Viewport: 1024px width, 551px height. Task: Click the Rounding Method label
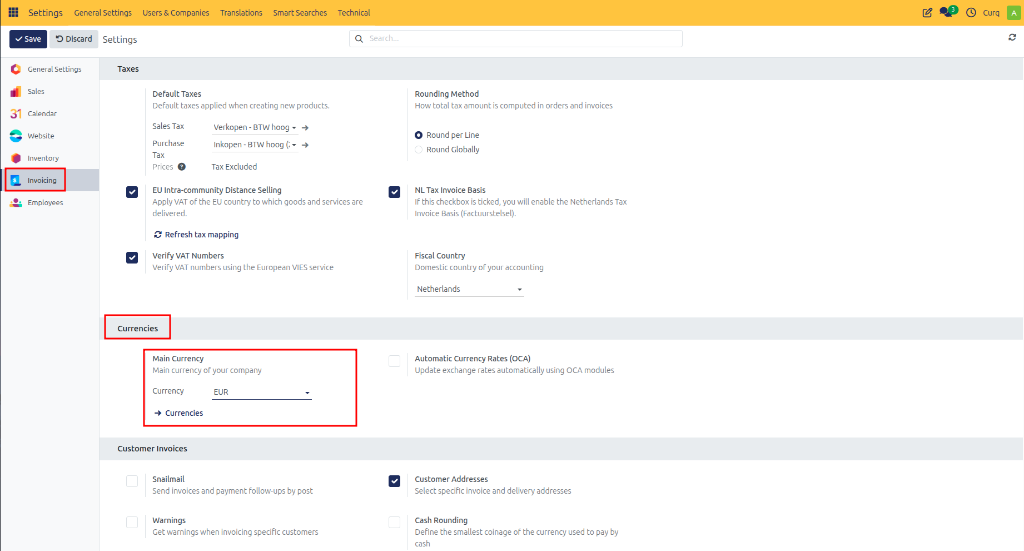point(447,94)
